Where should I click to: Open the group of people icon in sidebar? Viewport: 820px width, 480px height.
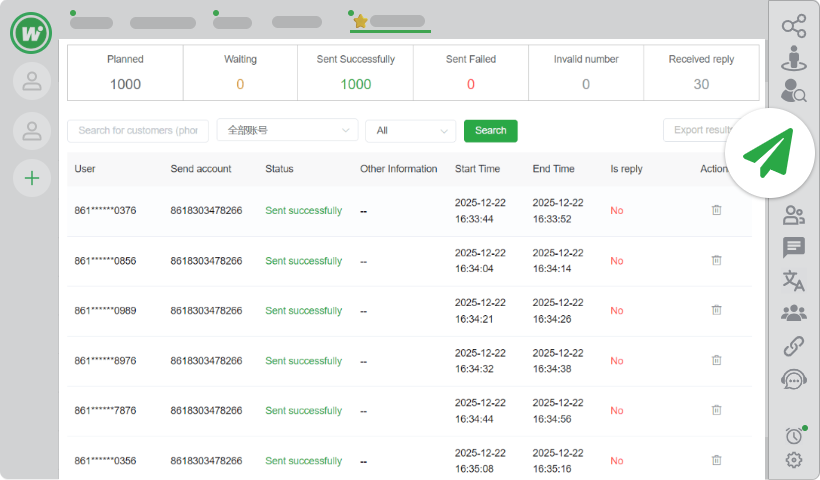[793, 313]
